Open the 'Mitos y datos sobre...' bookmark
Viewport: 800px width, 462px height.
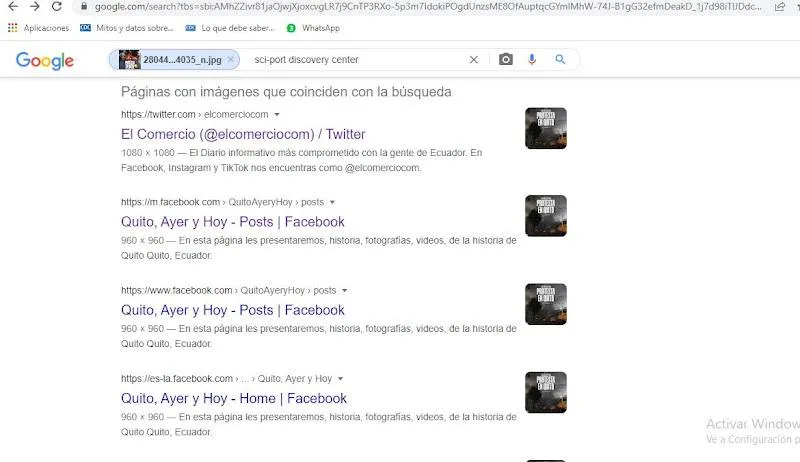pyautogui.click(x=127, y=28)
